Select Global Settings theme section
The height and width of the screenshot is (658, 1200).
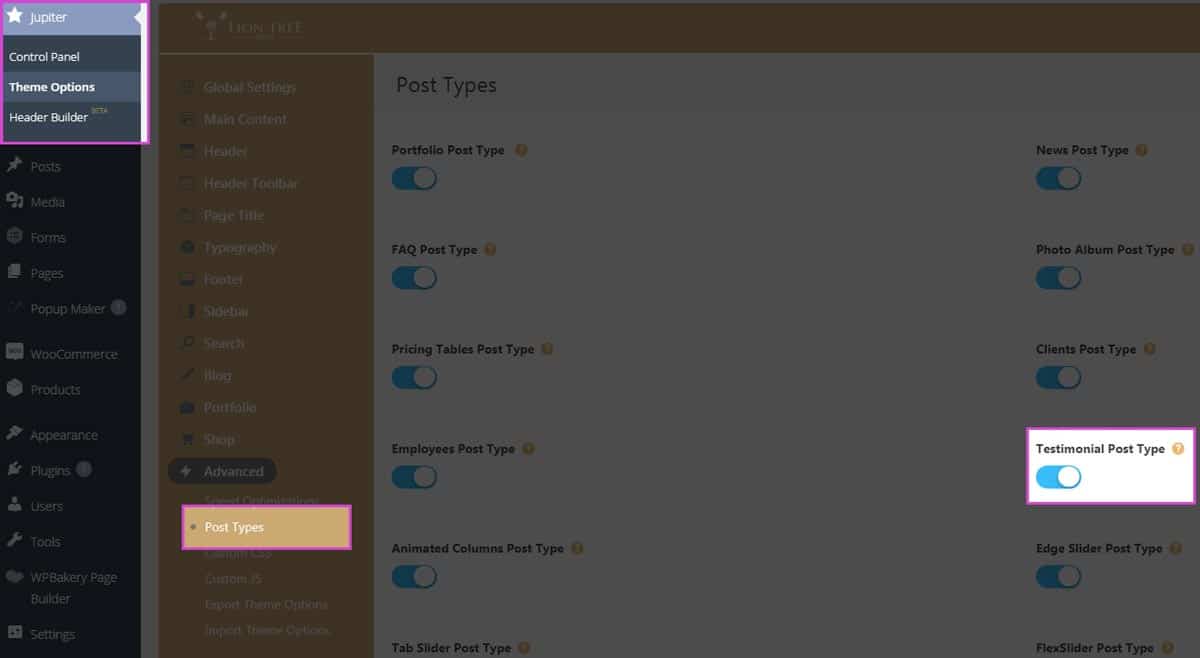(x=249, y=87)
